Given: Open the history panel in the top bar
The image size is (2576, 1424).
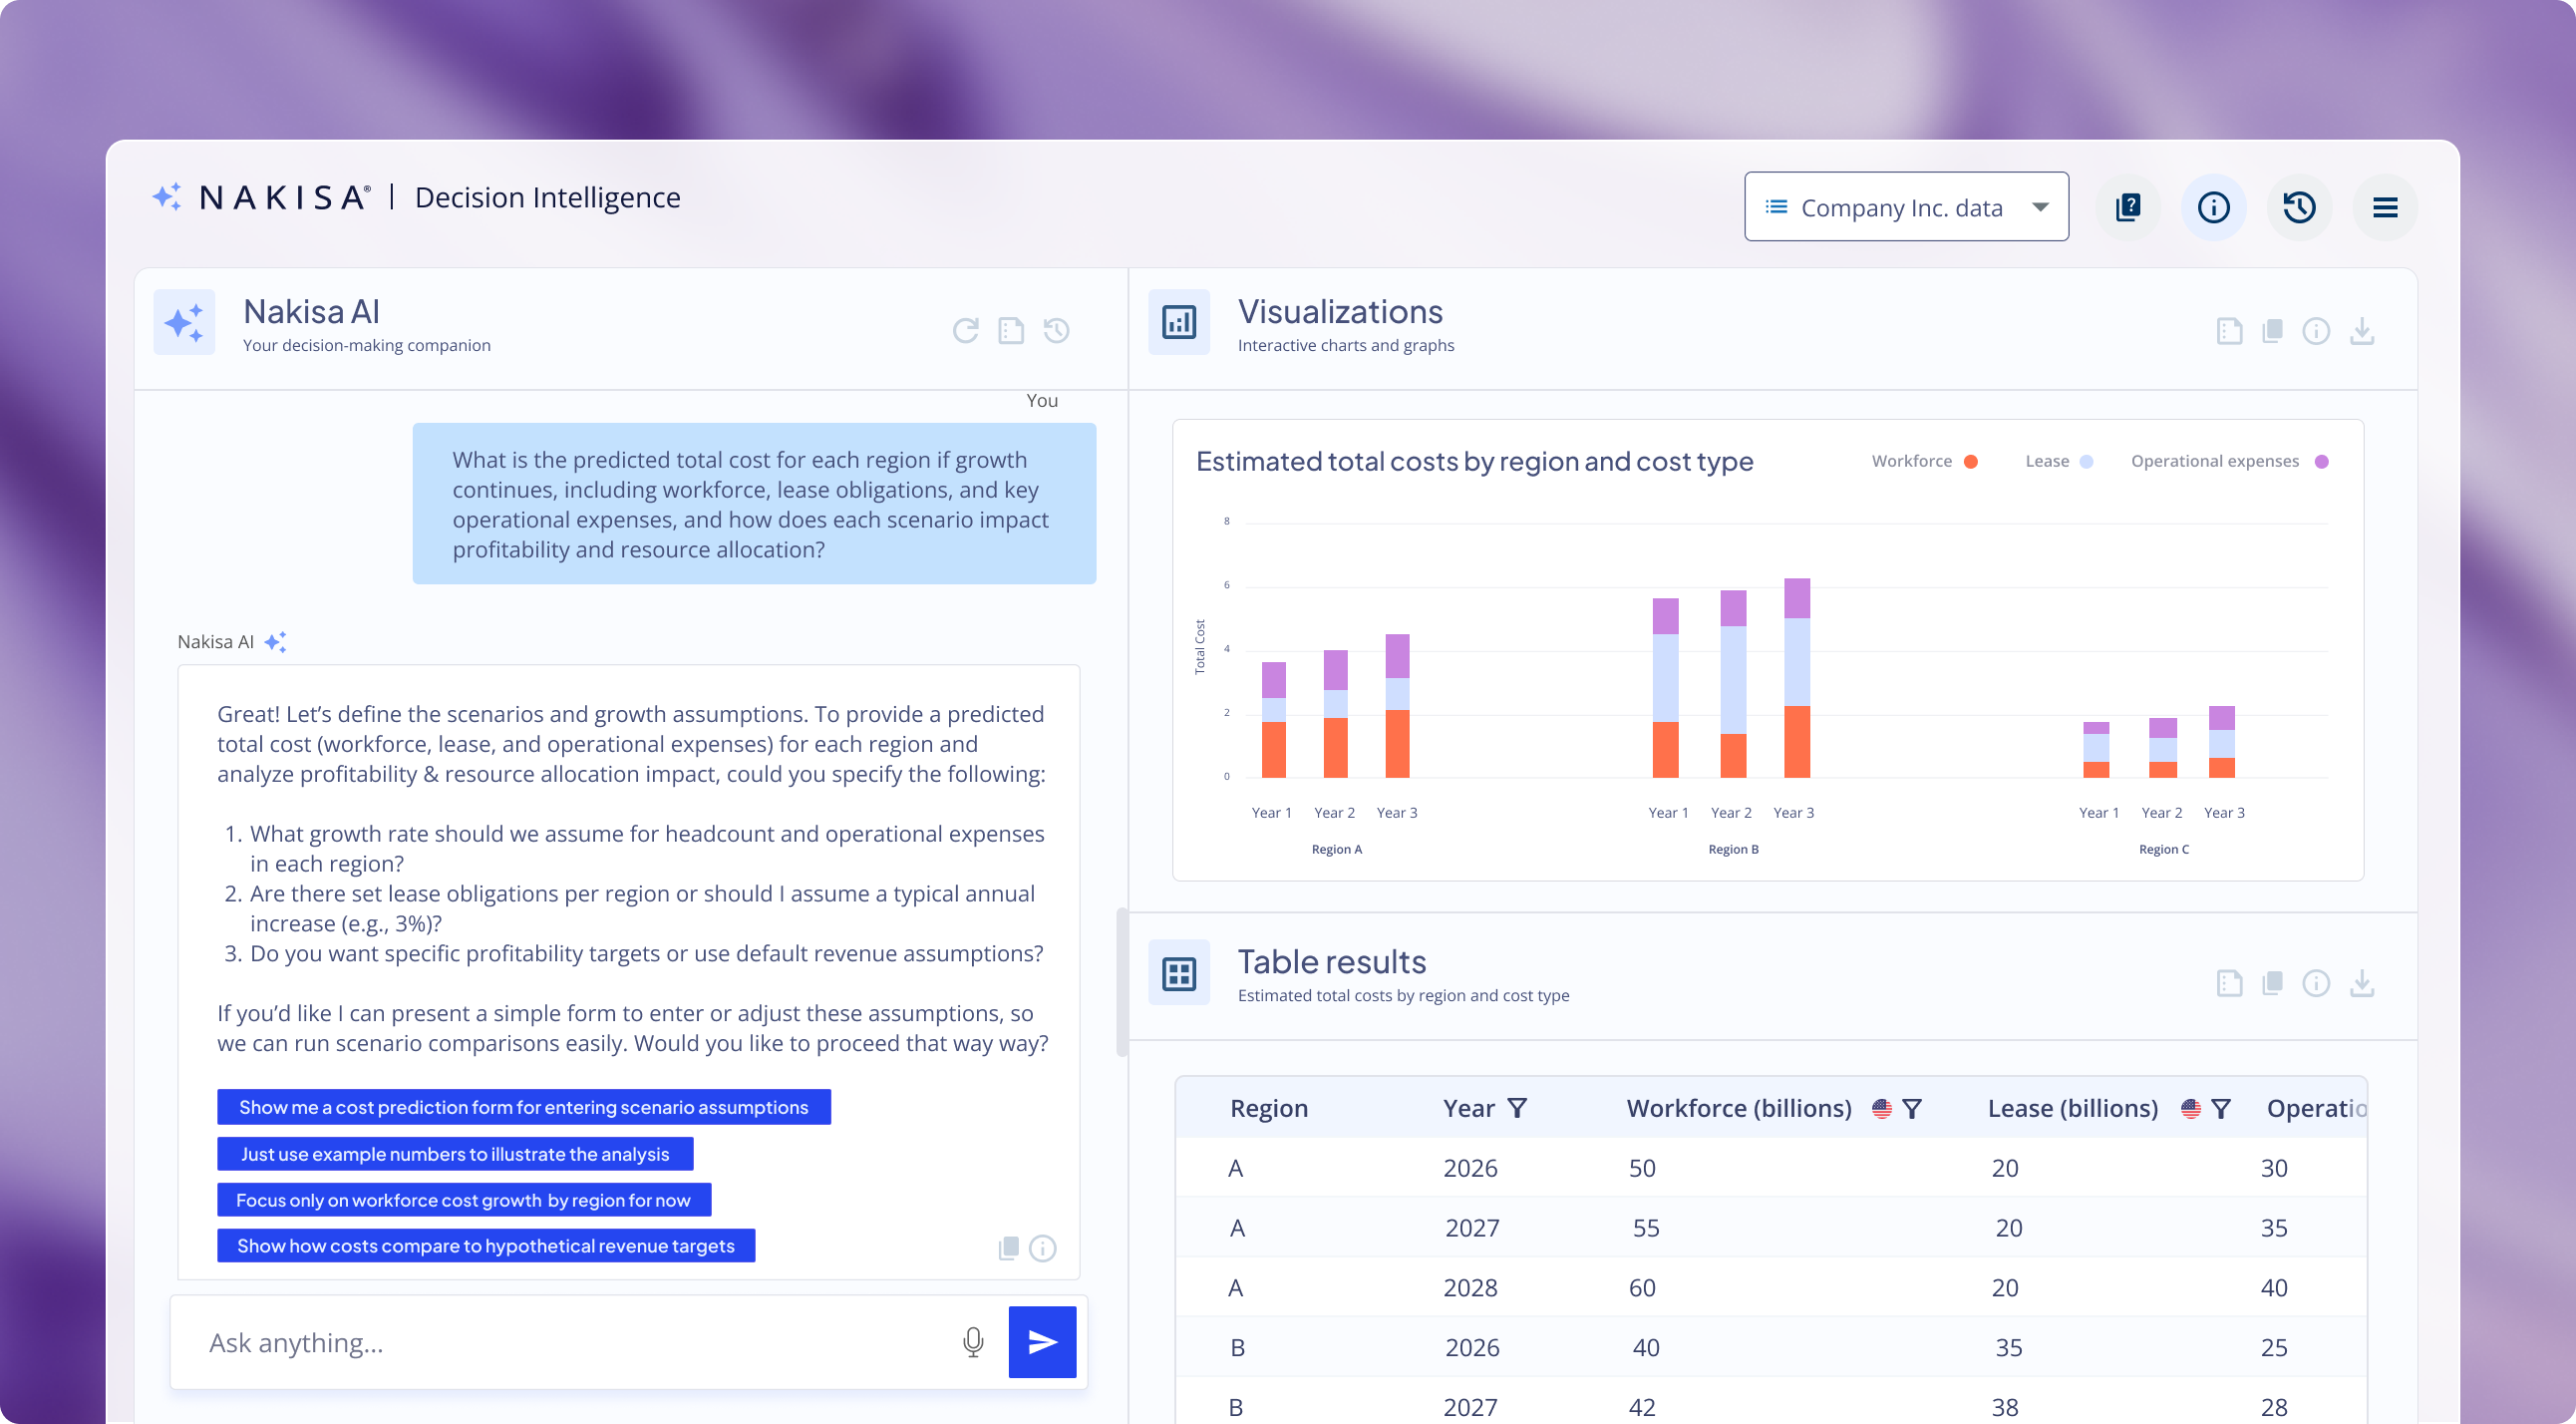Looking at the screenshot, I should (2299, 207).
